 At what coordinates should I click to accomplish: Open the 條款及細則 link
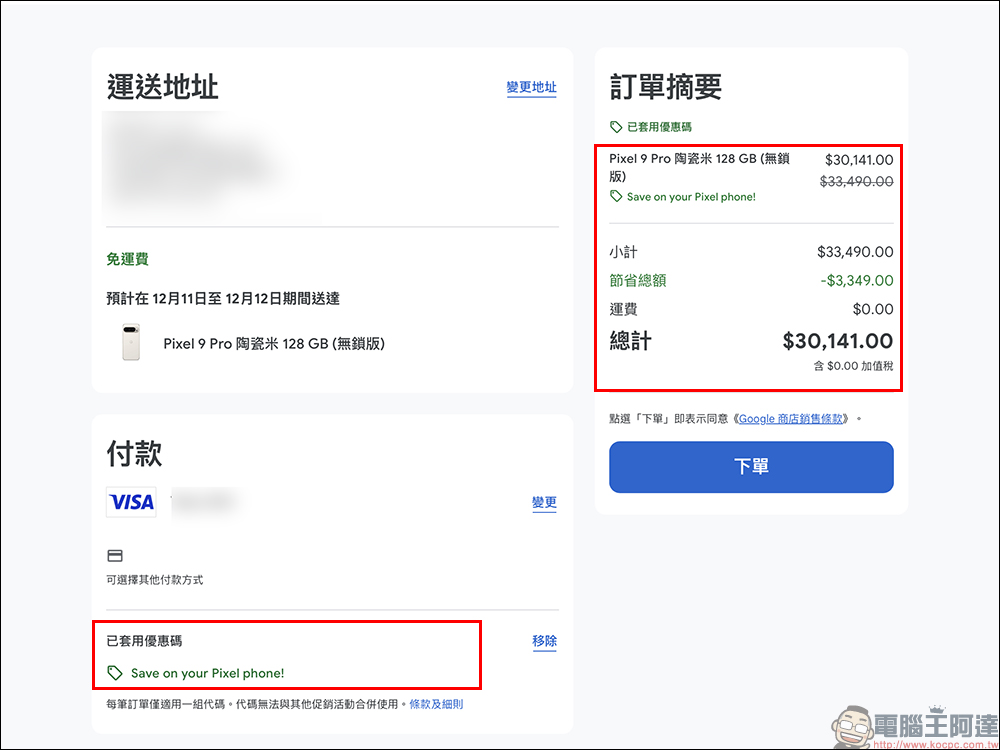pos(436,704)
